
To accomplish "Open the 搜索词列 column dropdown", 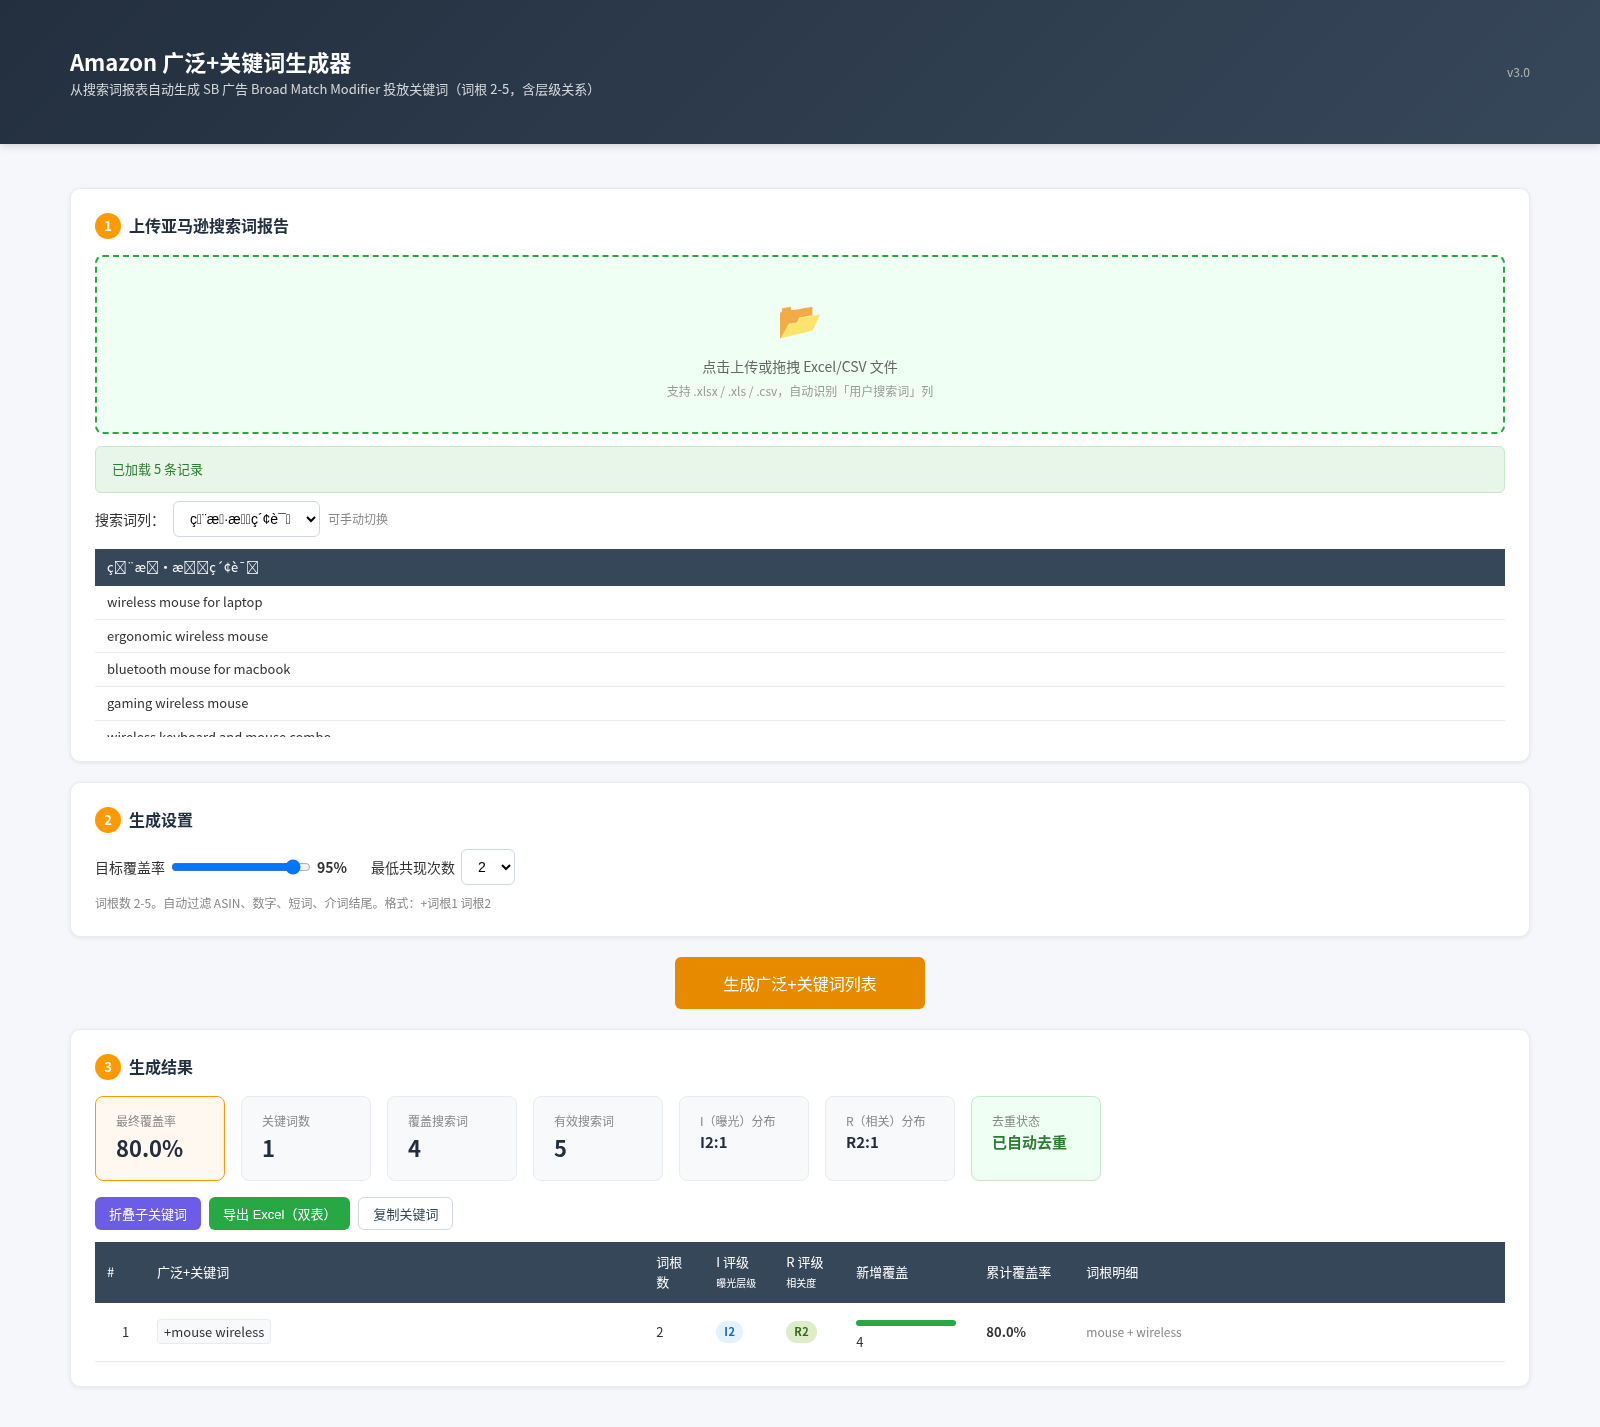I will [x=246, y=519].
